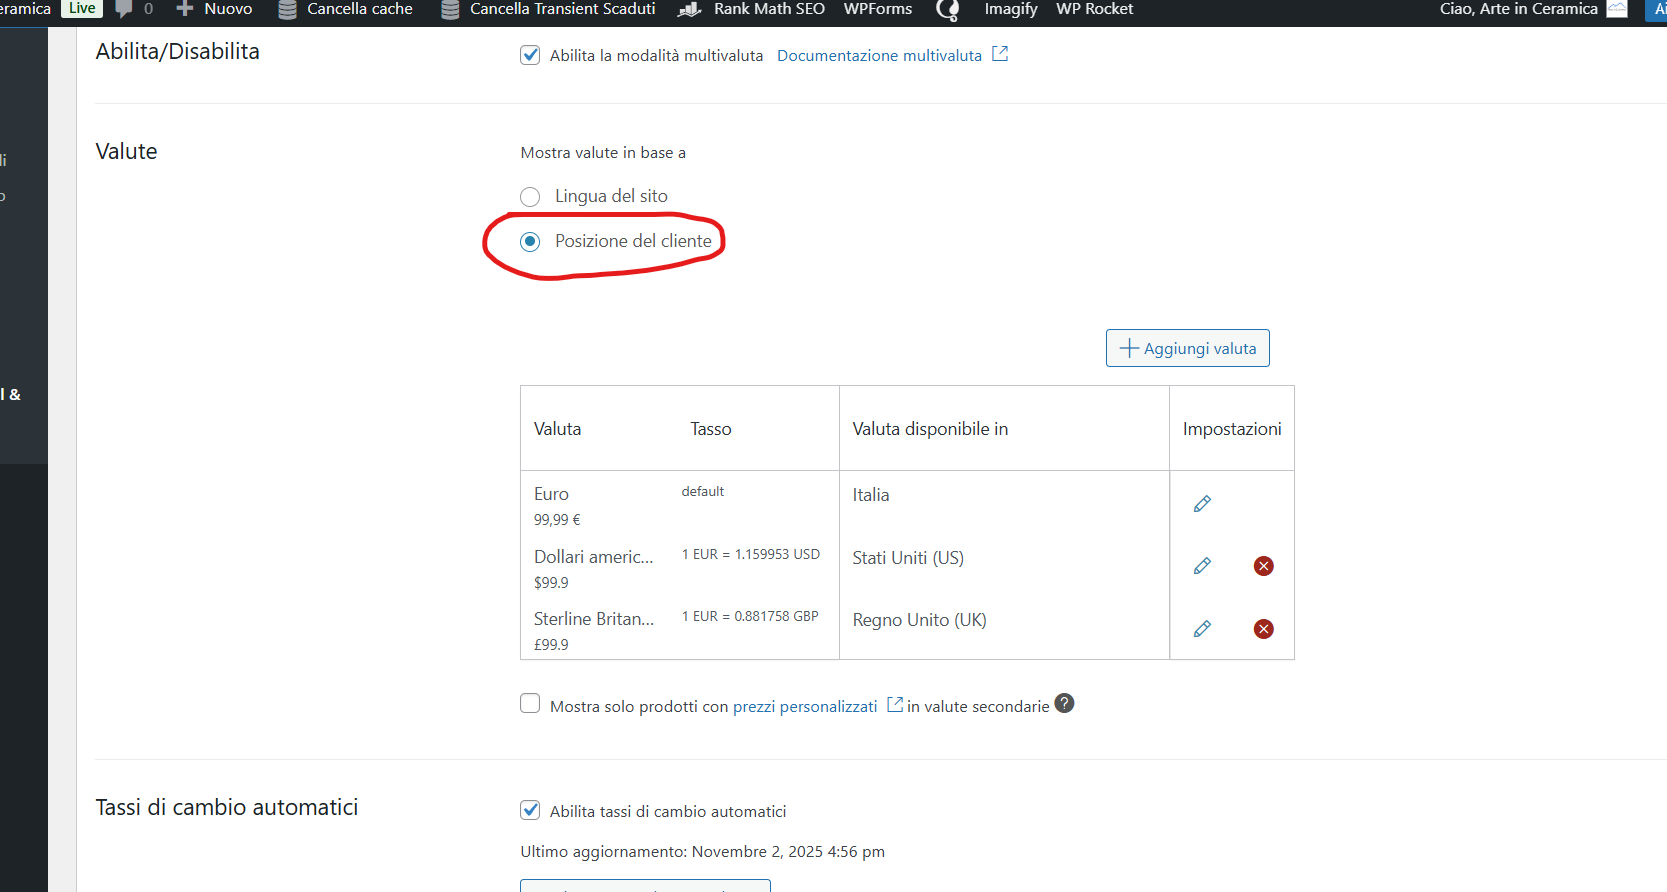Delete the Sterline Britanniche currency

[1264, 629]
